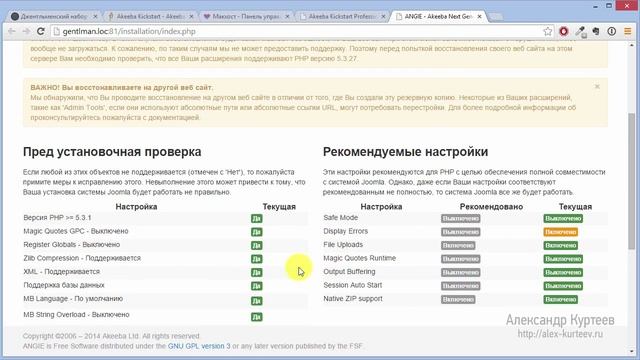Click the current badge for Magic Quotes Runtime

[563, 259]
